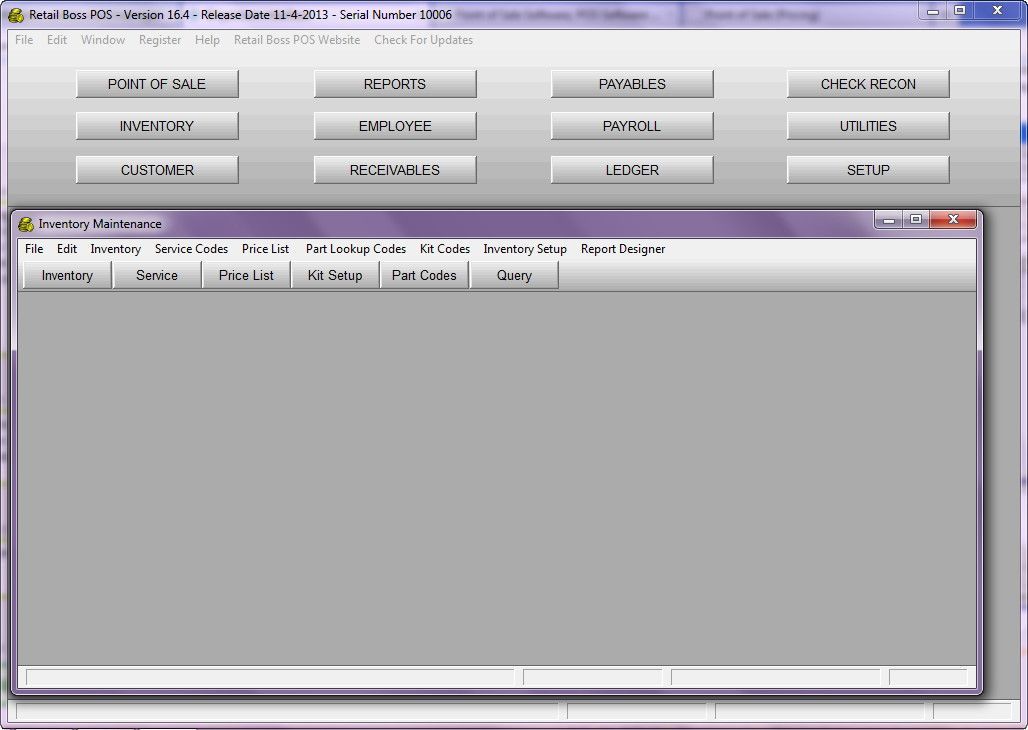The image size is (1028, 730).
Task: Click Retail Boss POS Website menu item
Action: point(297,40)
